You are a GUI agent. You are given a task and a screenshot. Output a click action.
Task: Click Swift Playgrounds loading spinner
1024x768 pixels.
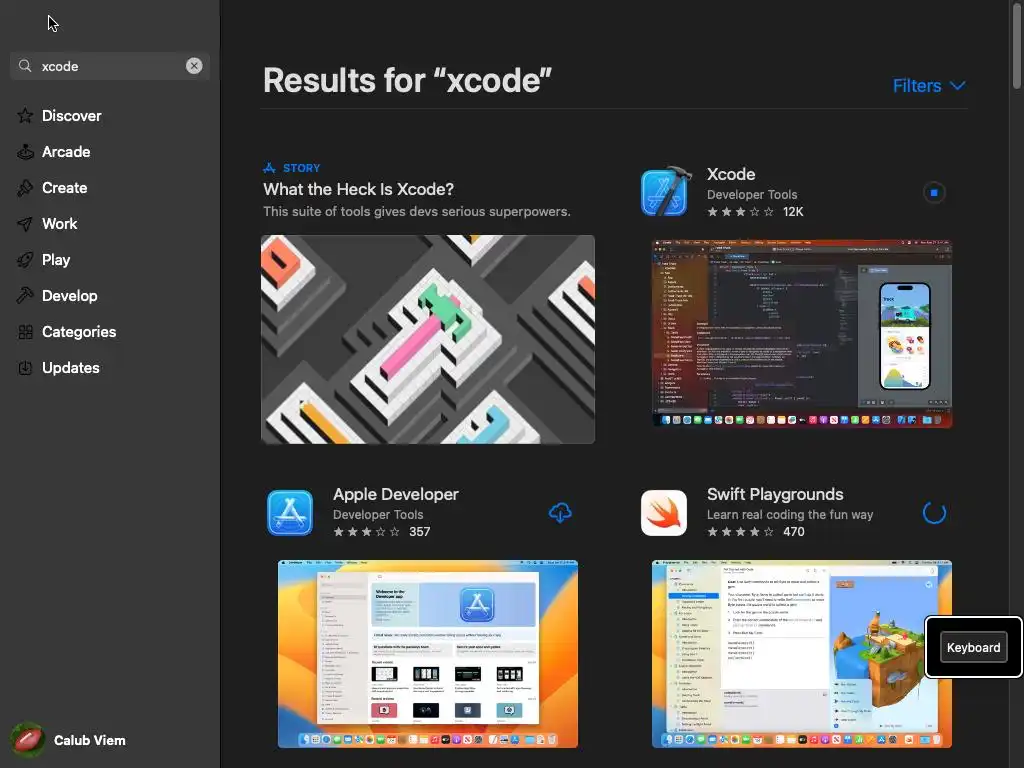[x=935, y=513]
